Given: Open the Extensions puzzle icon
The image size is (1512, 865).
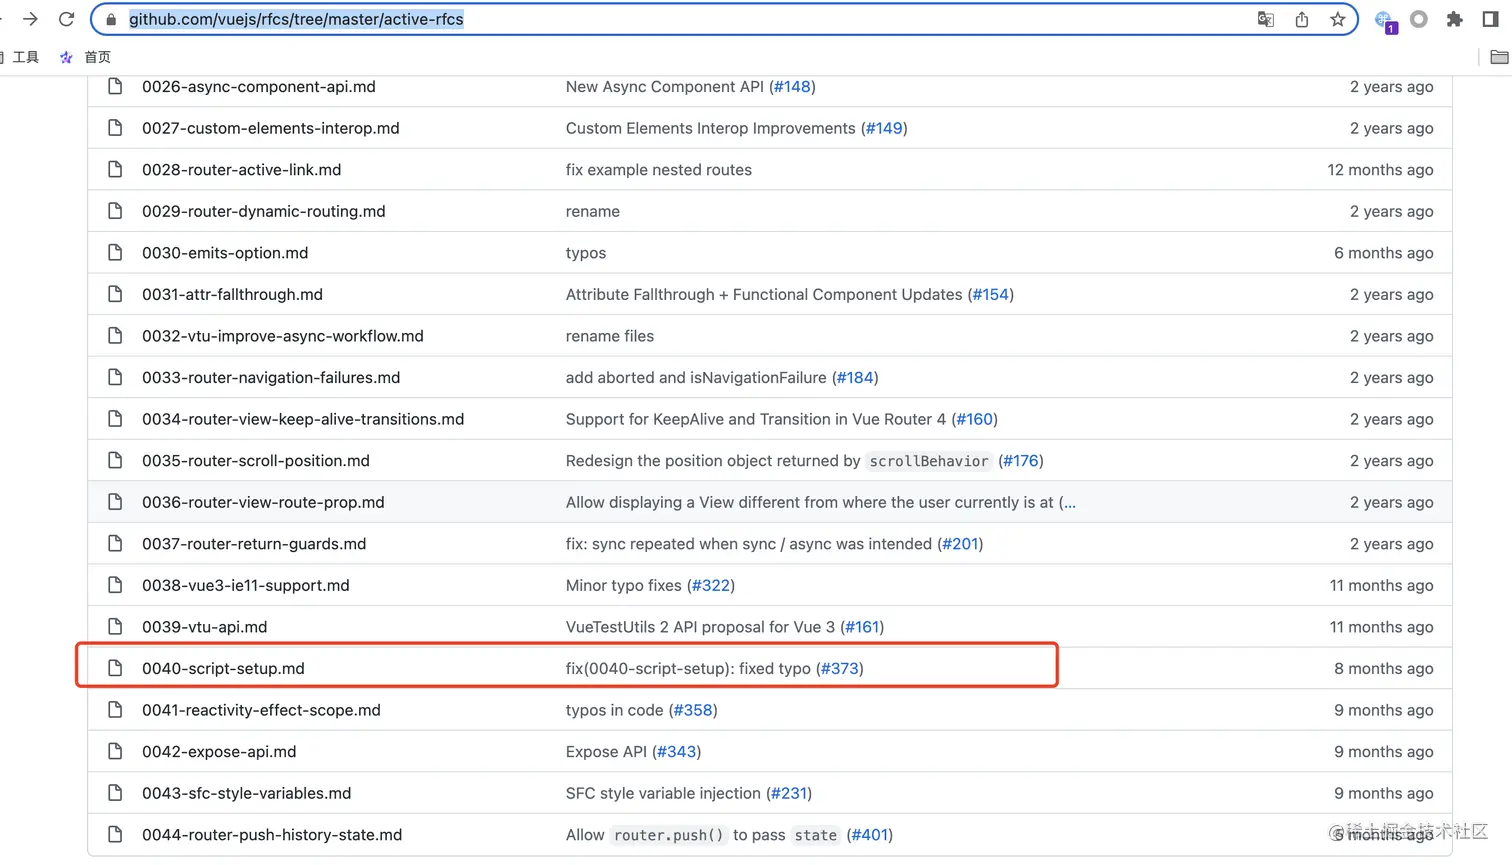Looking at the screenshot, I should coord(1454,19).
